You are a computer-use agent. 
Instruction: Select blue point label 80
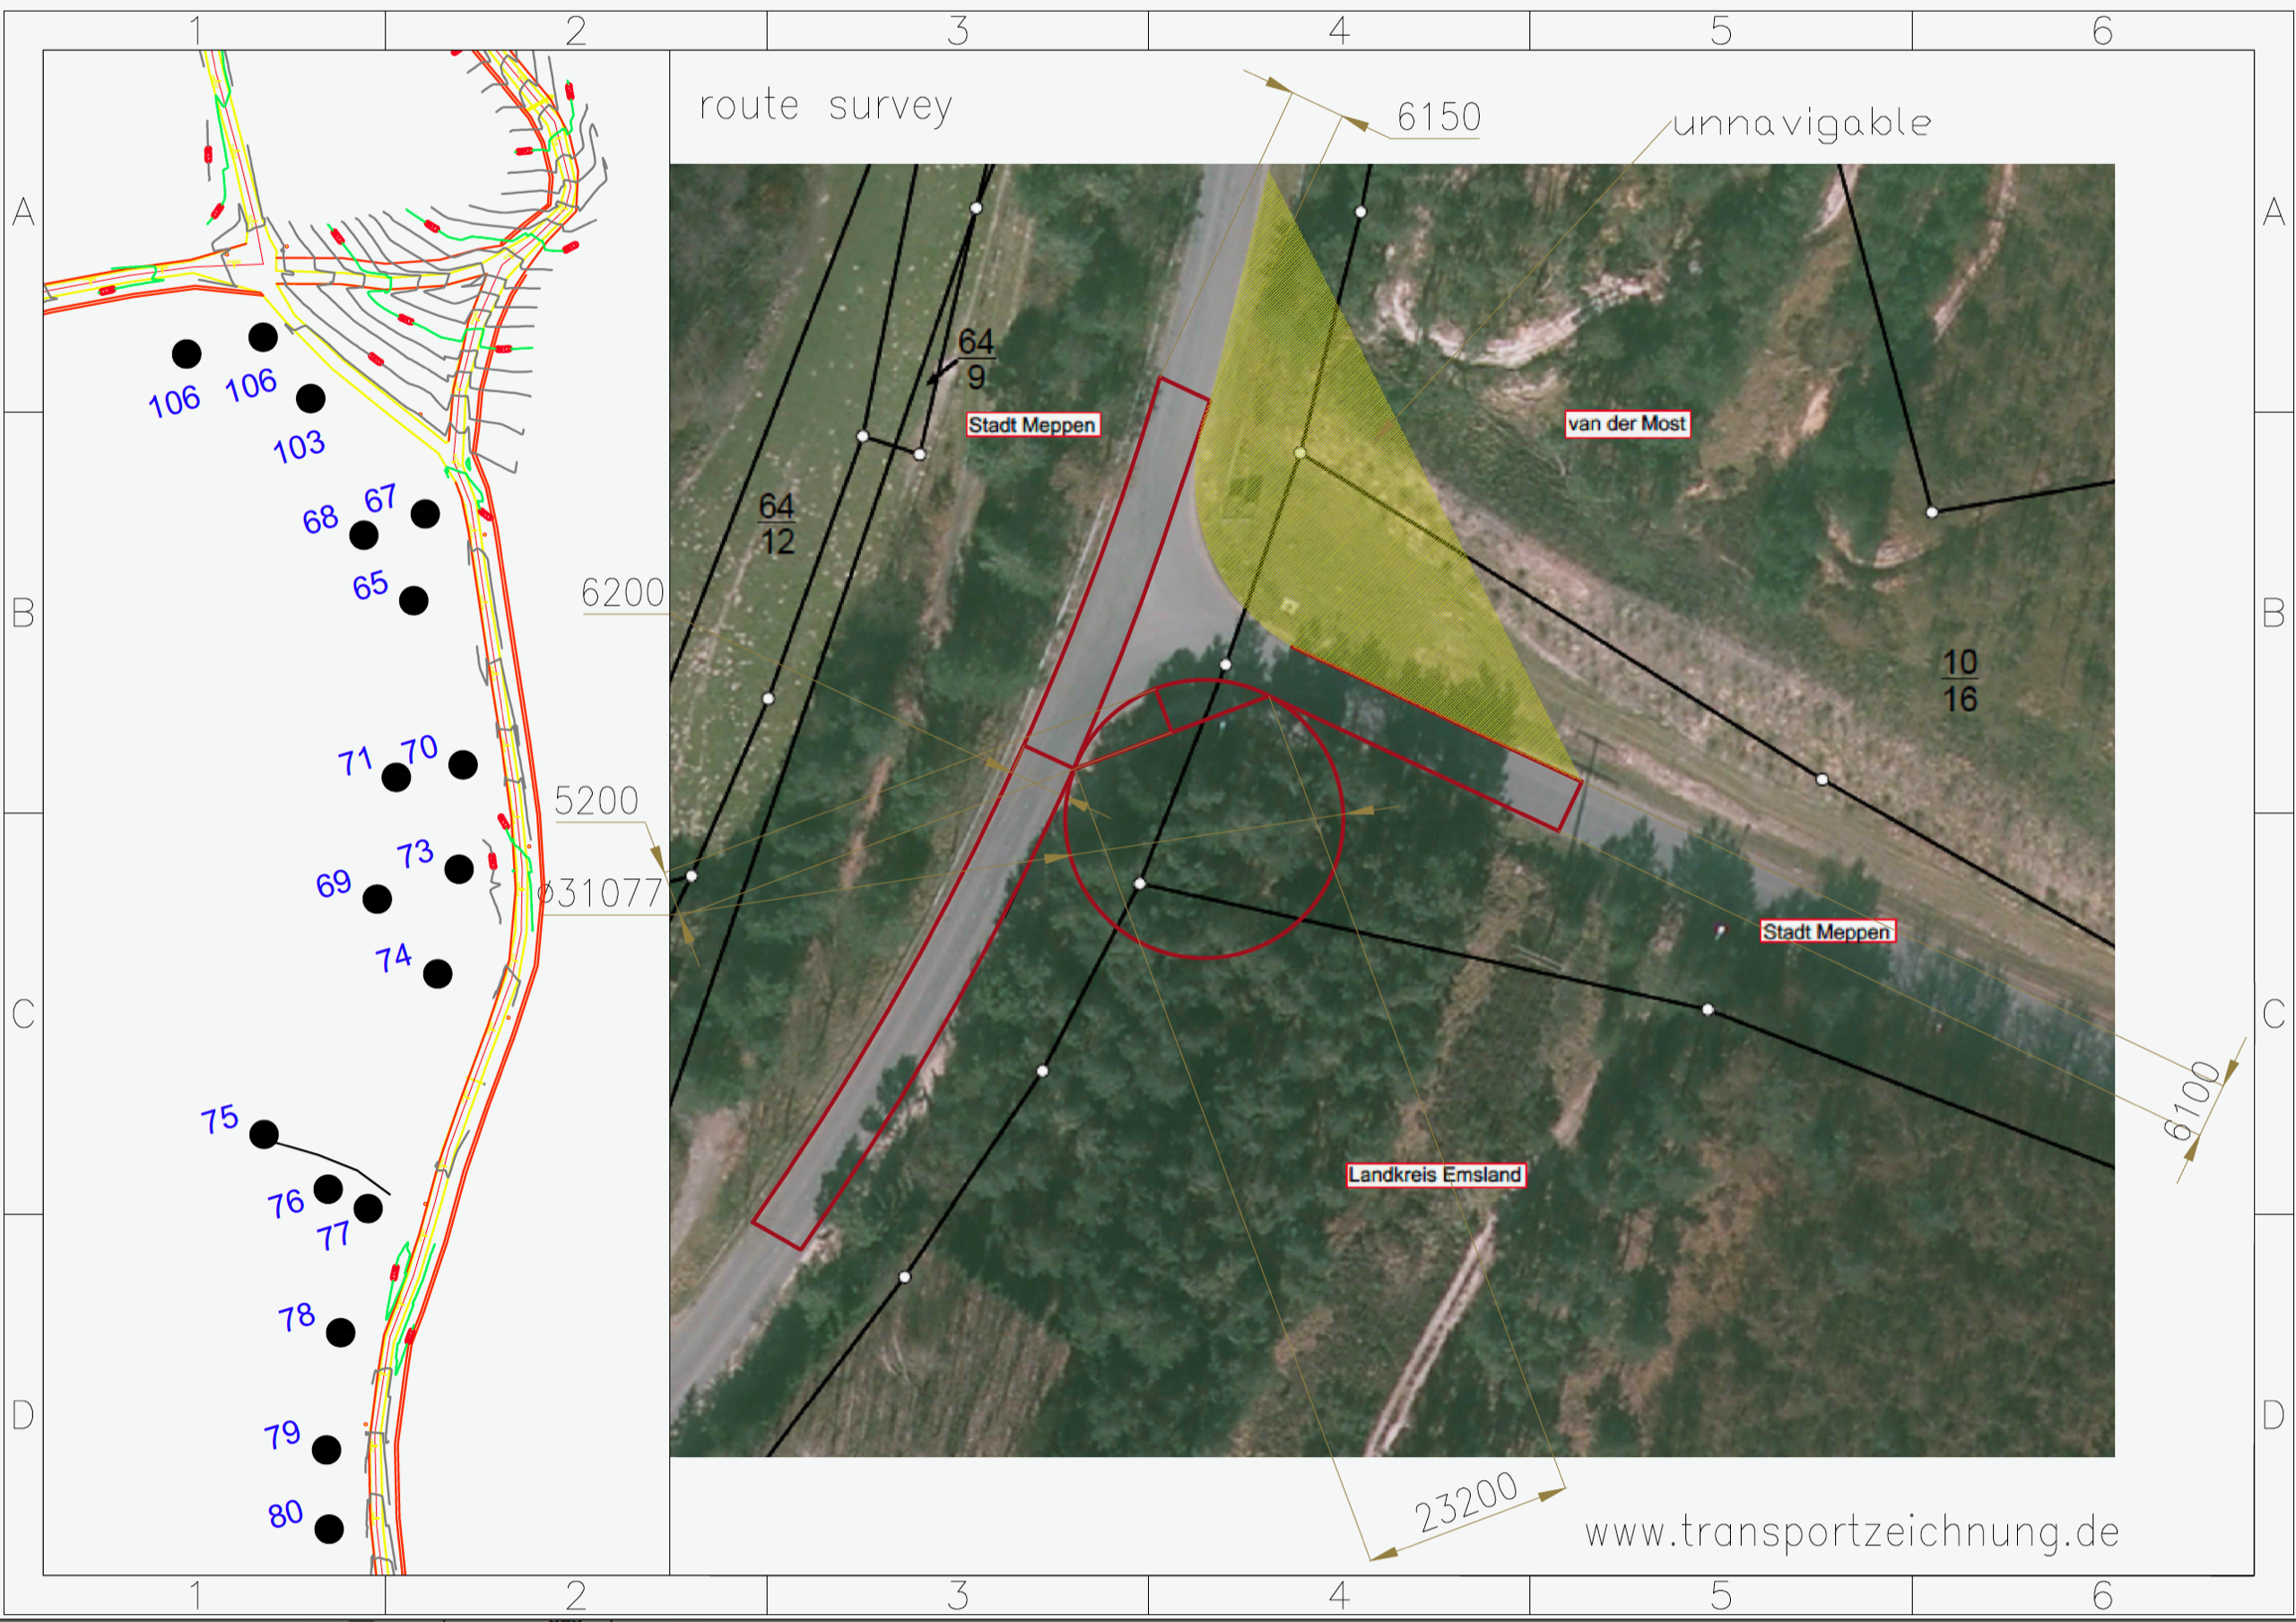285,1514
